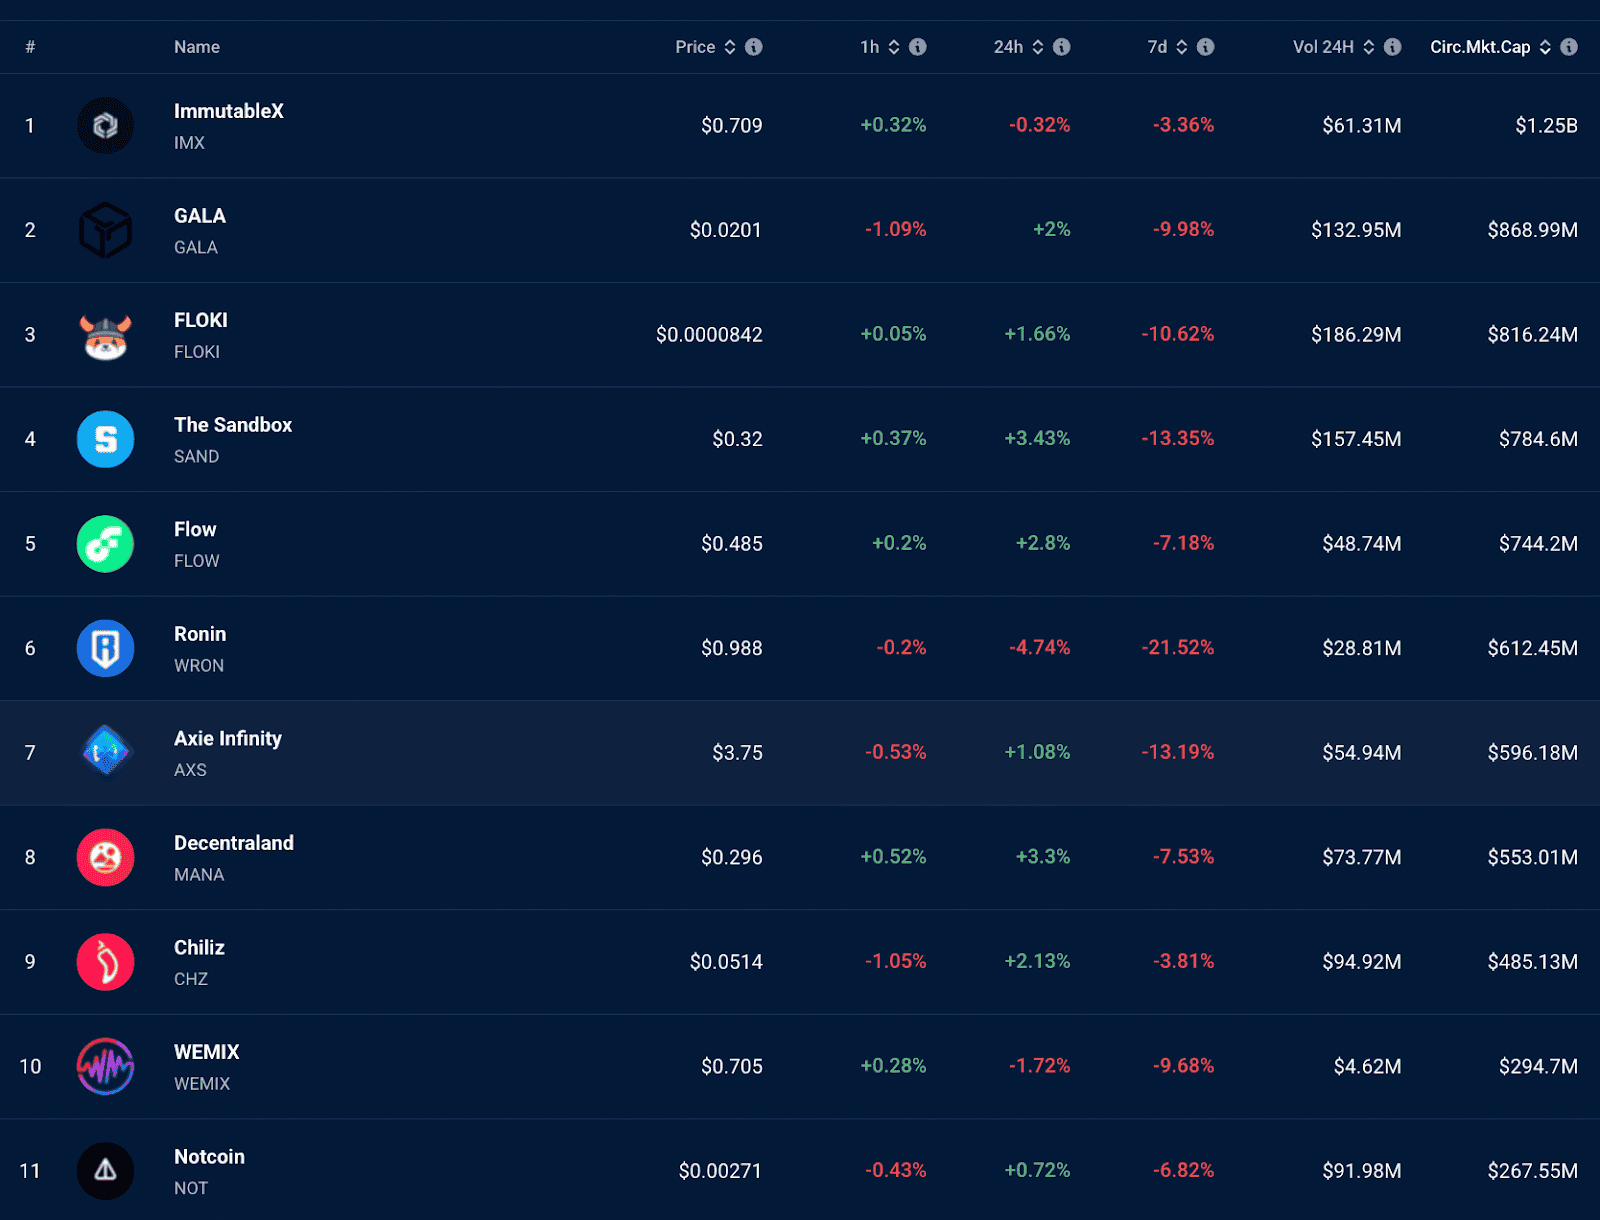
Task: Click The Sandbox blue S logo
Action: point(105,439)
